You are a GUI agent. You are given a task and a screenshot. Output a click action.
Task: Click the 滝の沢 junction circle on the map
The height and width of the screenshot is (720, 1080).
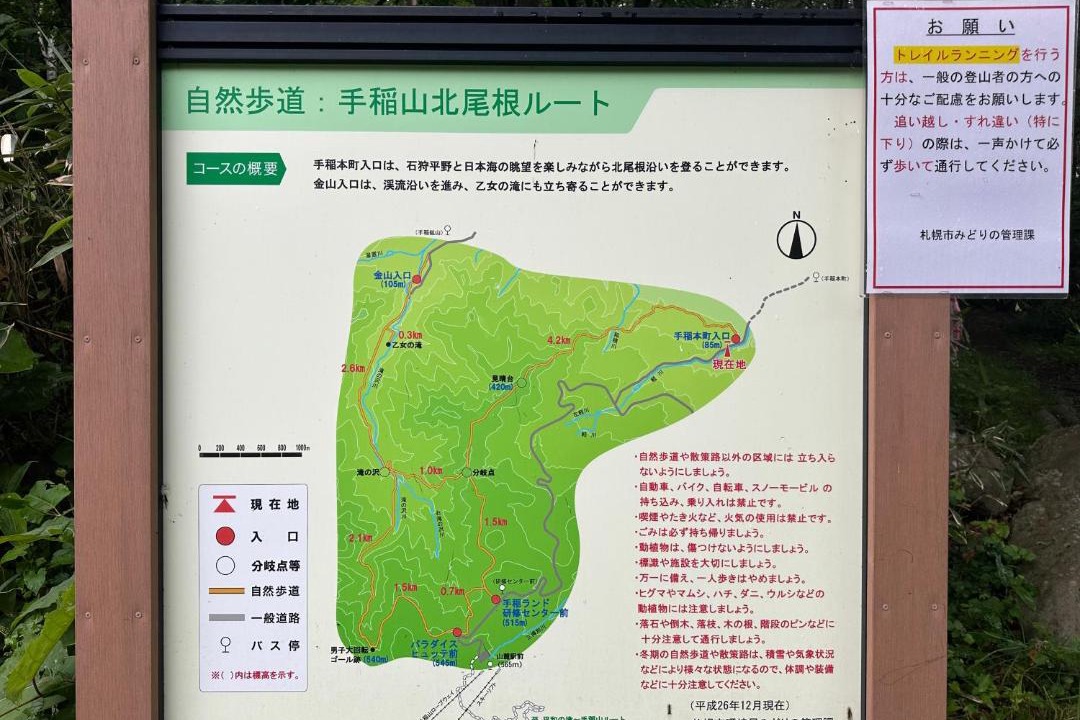(385, 471)
